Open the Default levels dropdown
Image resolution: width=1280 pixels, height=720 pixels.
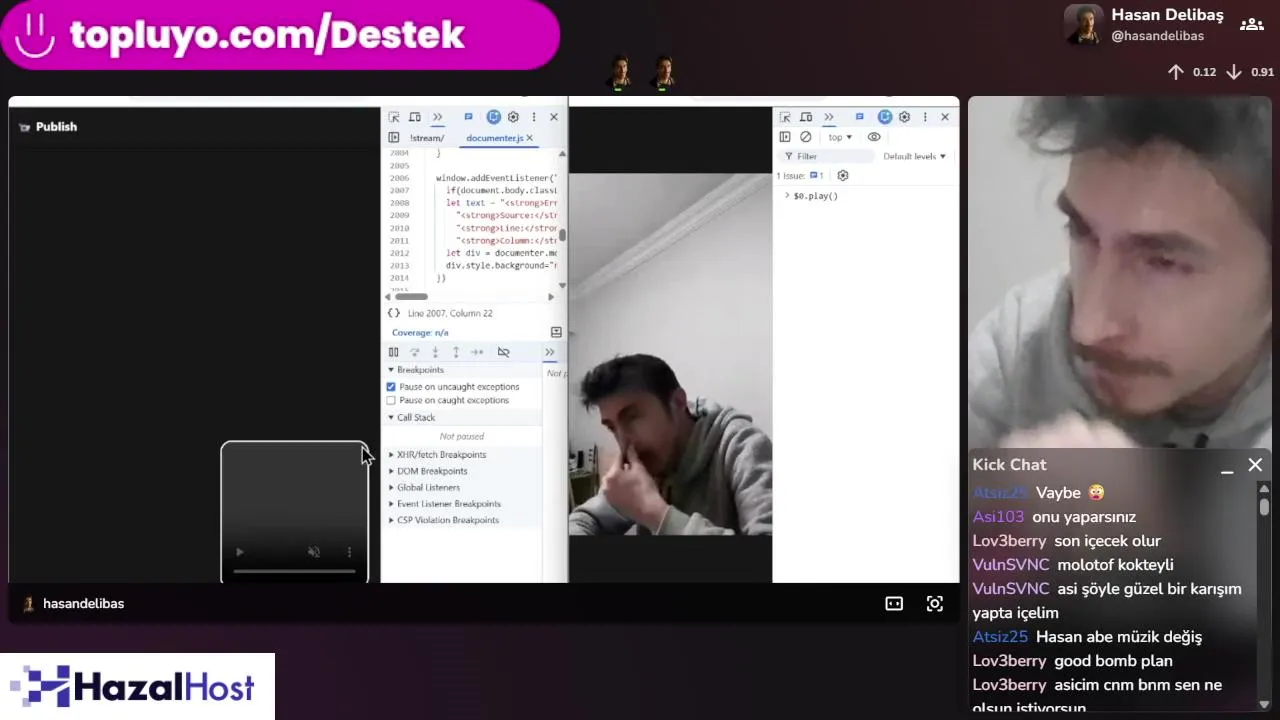(x=914, y=156)
